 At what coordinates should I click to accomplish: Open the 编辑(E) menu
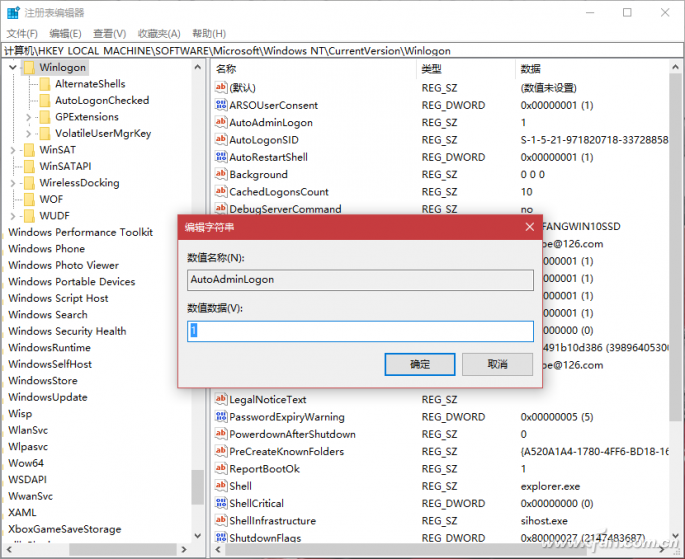[66, 34]
